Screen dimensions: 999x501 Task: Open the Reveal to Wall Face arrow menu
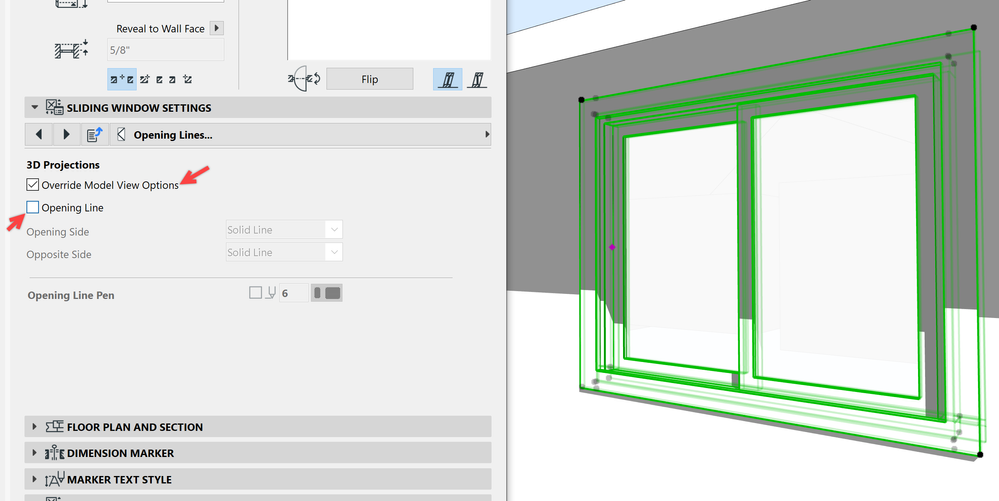click(217, 28)
